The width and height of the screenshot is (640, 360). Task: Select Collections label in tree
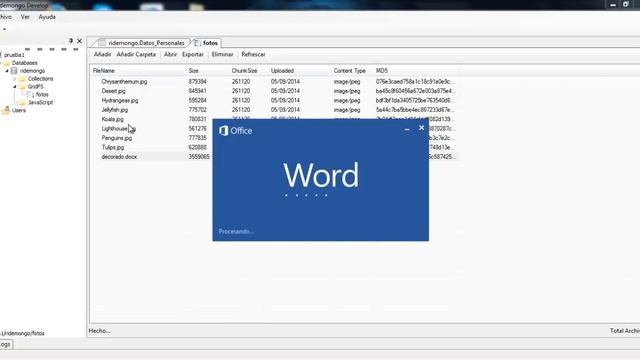coord(40,79)
